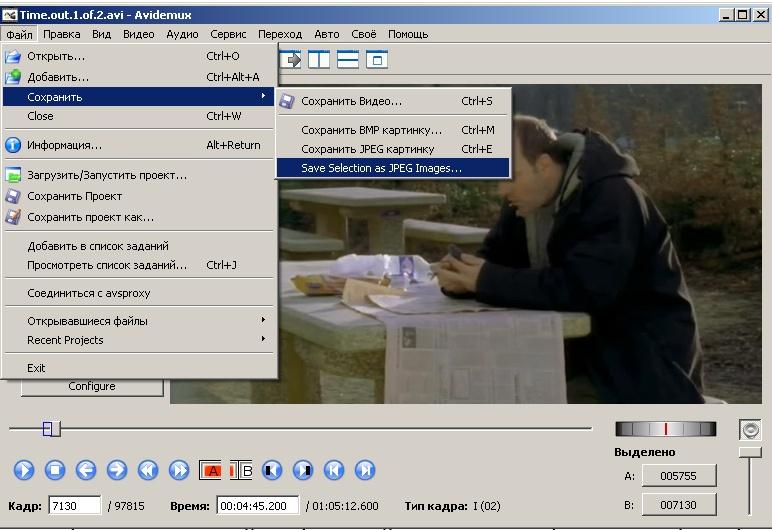Click selection B value button 007130
This screenshot has height=530, width=772.
click(x=678, y=505)
